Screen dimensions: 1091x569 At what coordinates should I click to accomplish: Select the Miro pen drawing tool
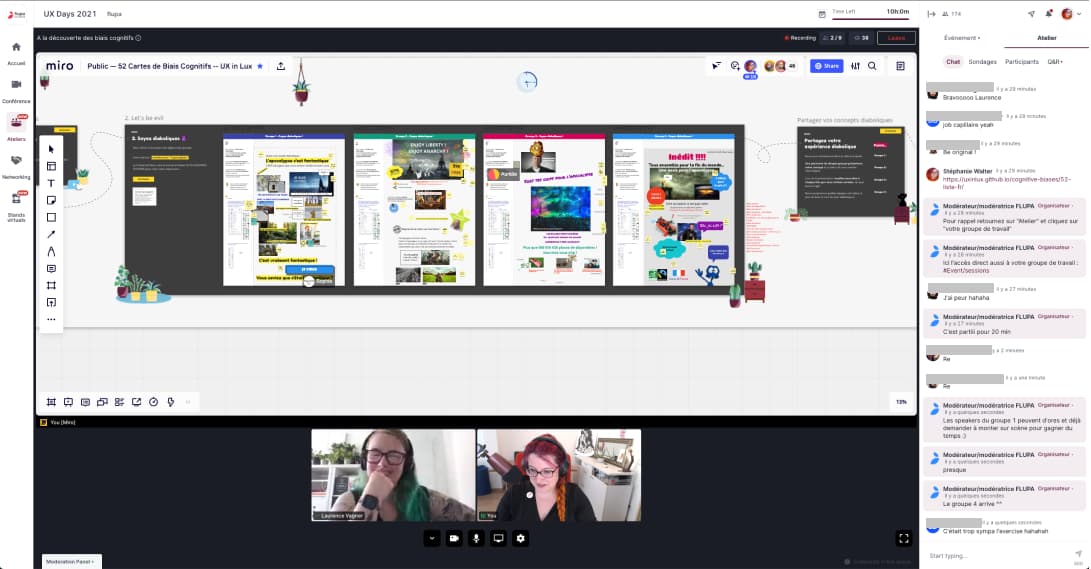(x=51, y=251)
